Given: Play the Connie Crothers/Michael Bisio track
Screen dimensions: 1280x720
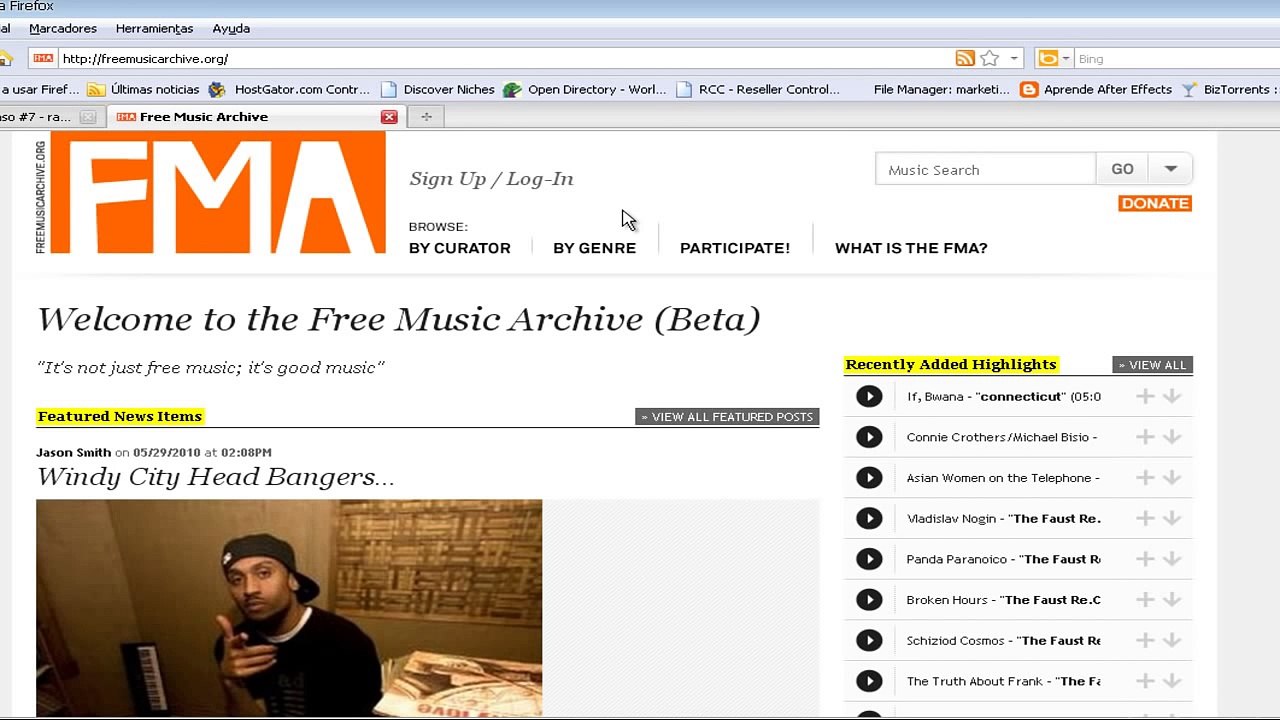Looking at the screenshot, I should point(869,437).
